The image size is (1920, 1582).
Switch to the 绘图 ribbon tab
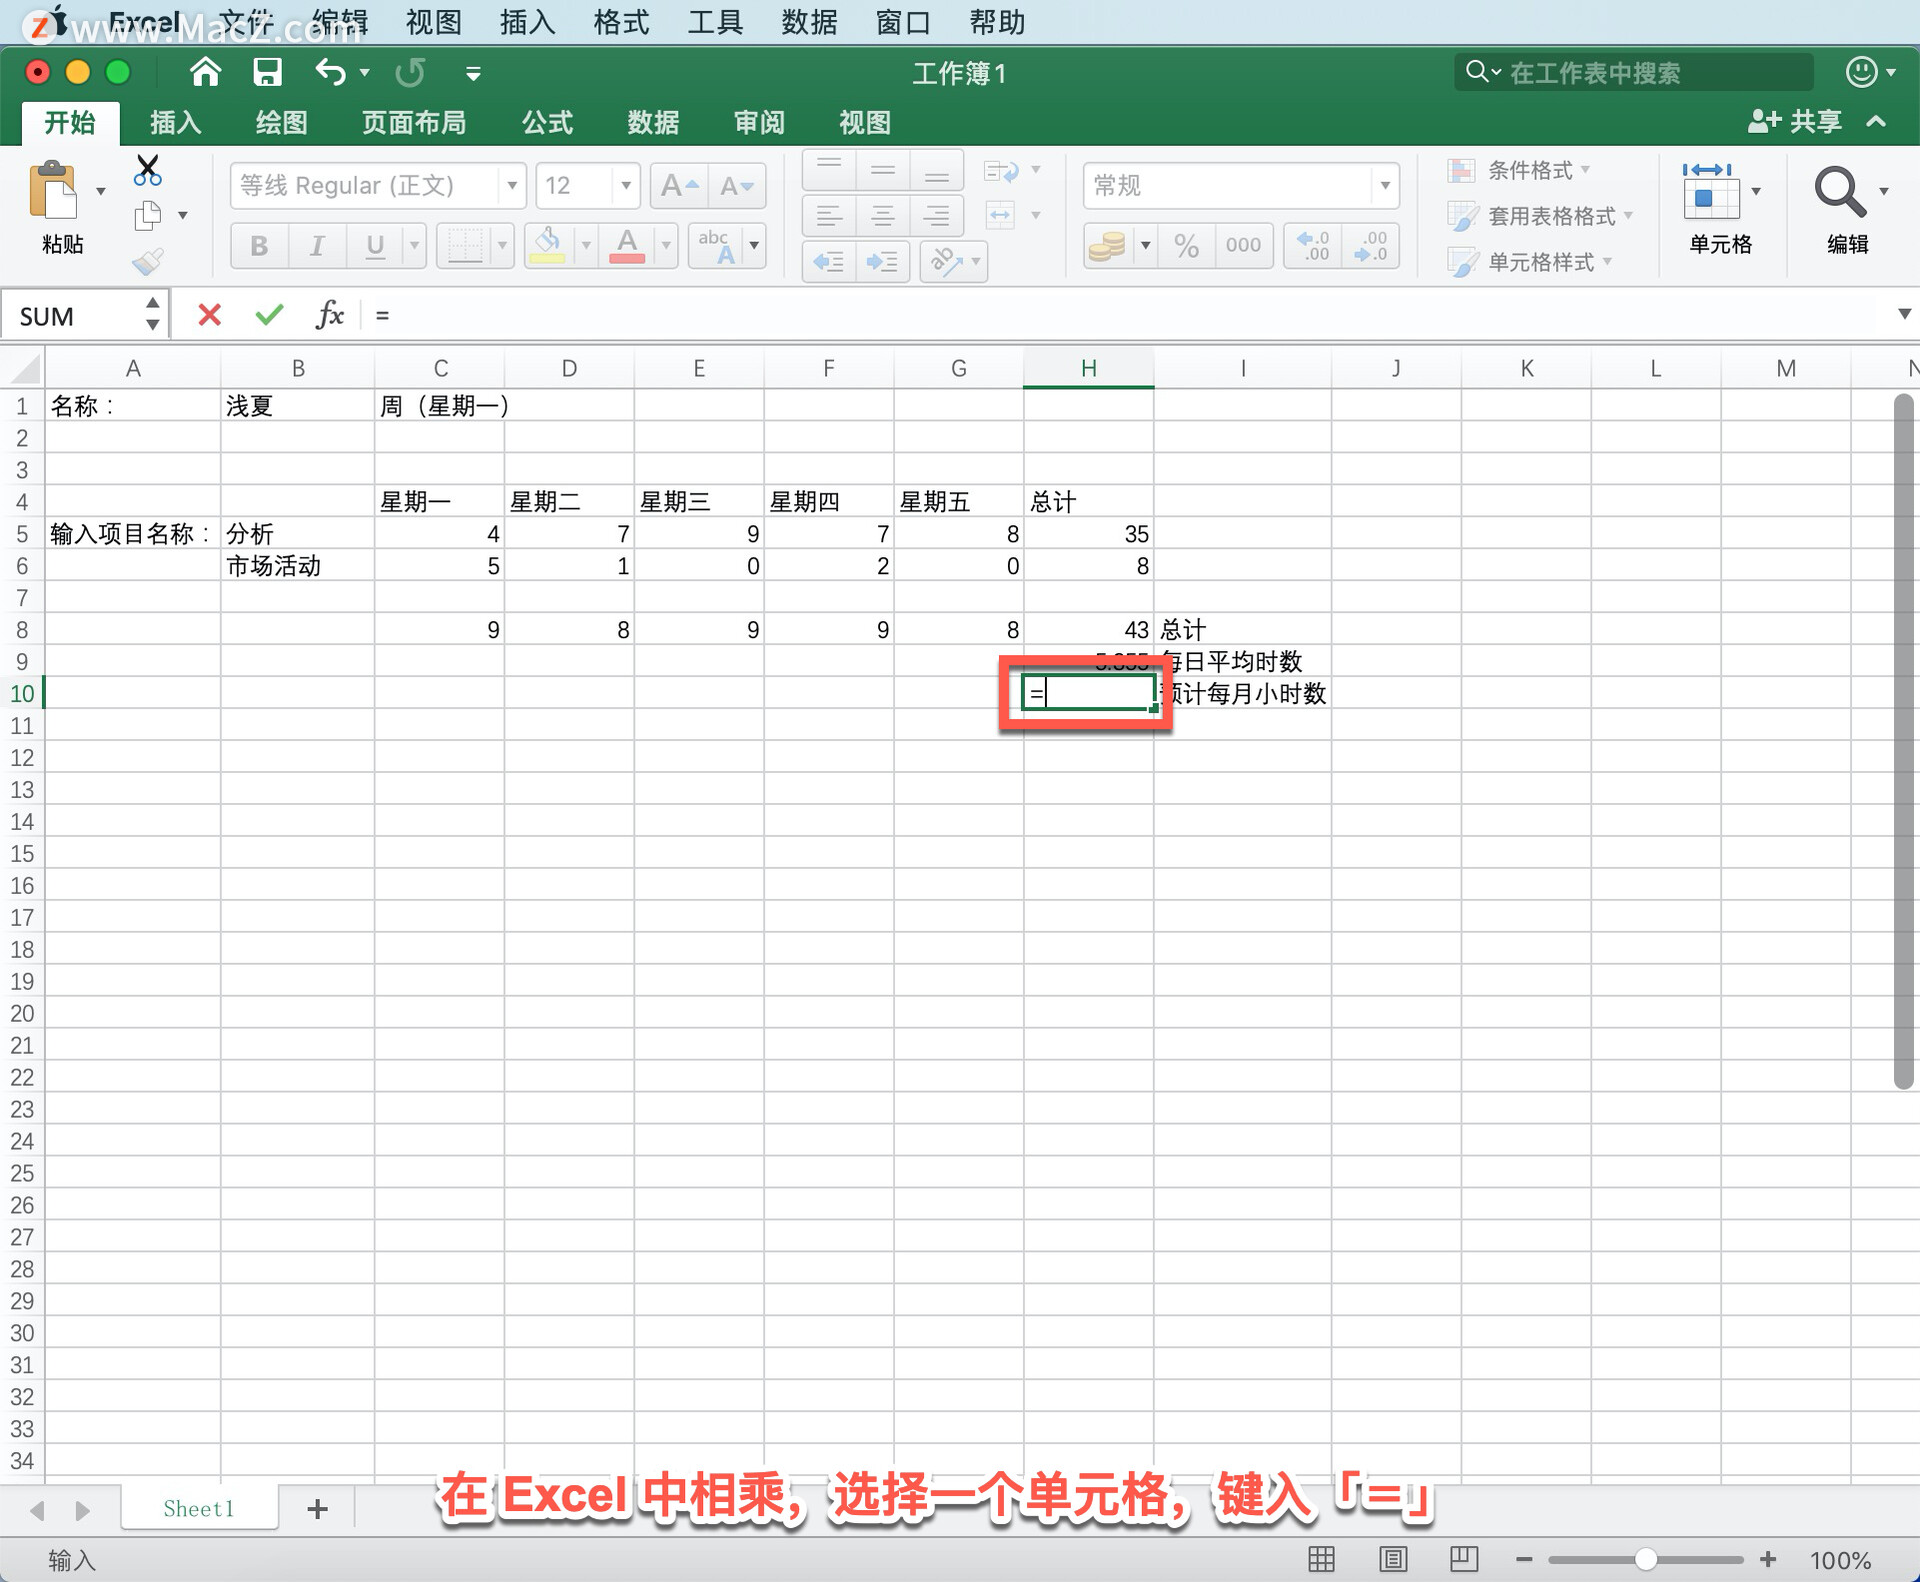click(281, 122)
